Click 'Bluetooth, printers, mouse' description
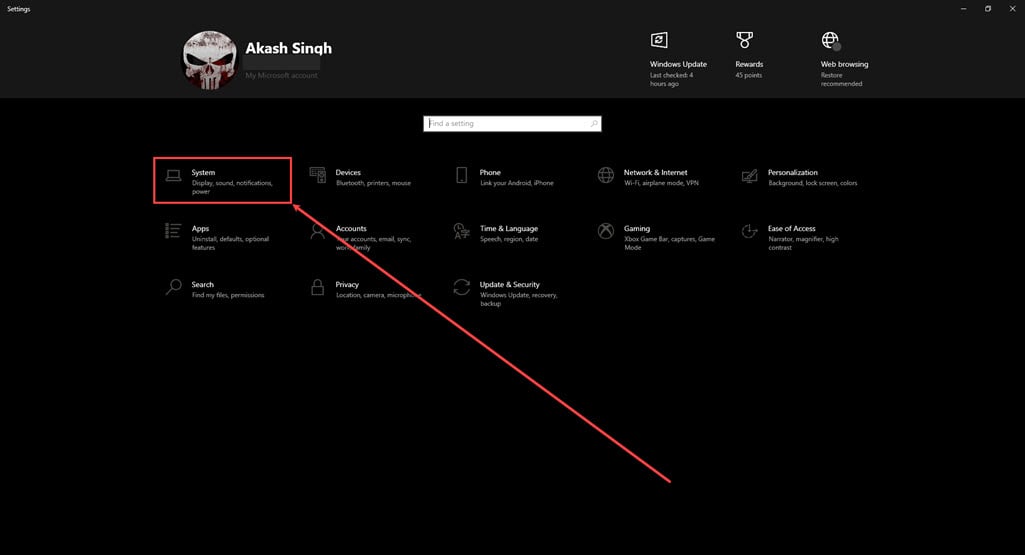This screenshot has height=555, width=1025. 373,183
